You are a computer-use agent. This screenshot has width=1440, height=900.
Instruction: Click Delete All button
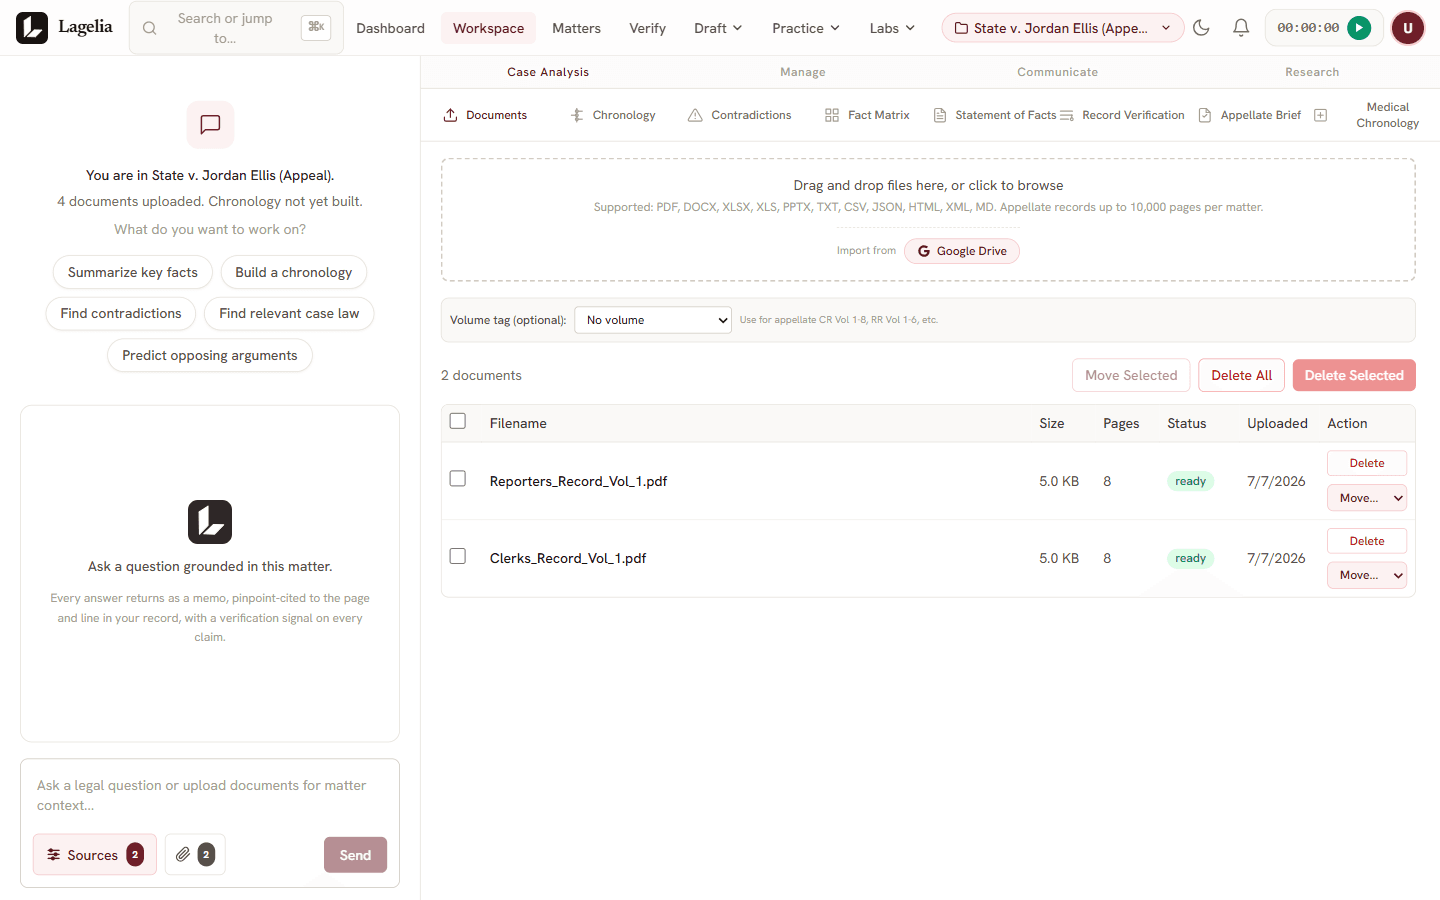(1242, 375)
